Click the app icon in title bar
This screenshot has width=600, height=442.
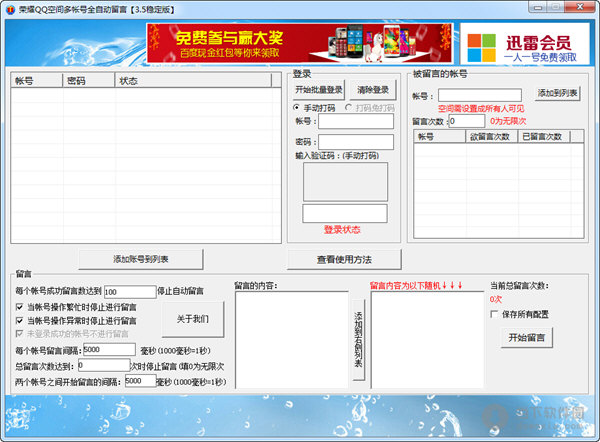[x=9, y=8]
